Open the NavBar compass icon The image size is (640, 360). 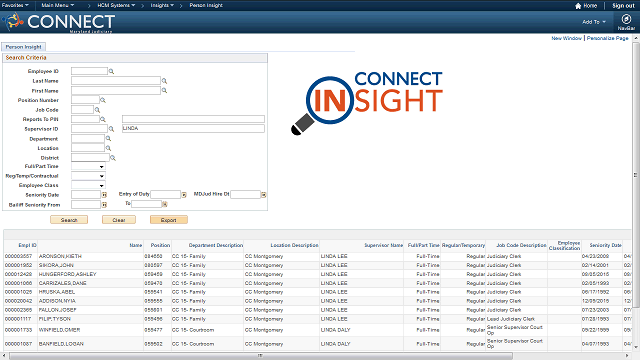pos(626,19)
